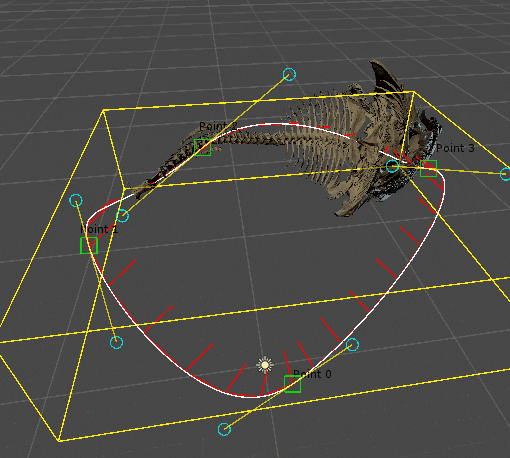Select the green Point 2 control square
Image resolution: width=510 pixels, height=458 pixels.
(x=203, y=147)
